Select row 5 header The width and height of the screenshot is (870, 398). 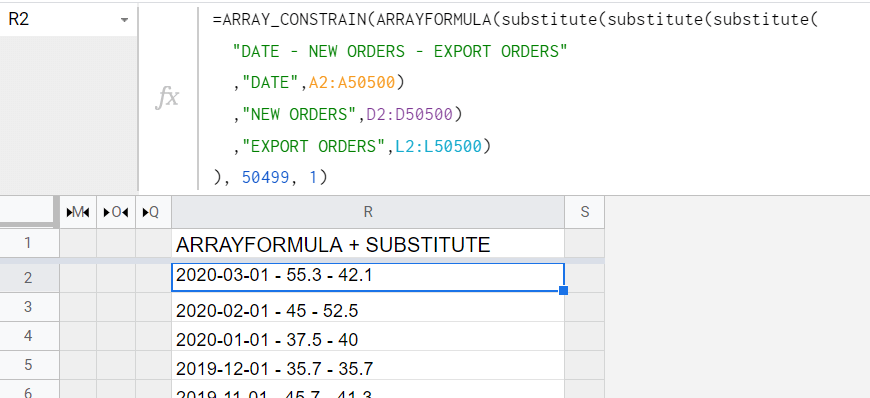29,365
